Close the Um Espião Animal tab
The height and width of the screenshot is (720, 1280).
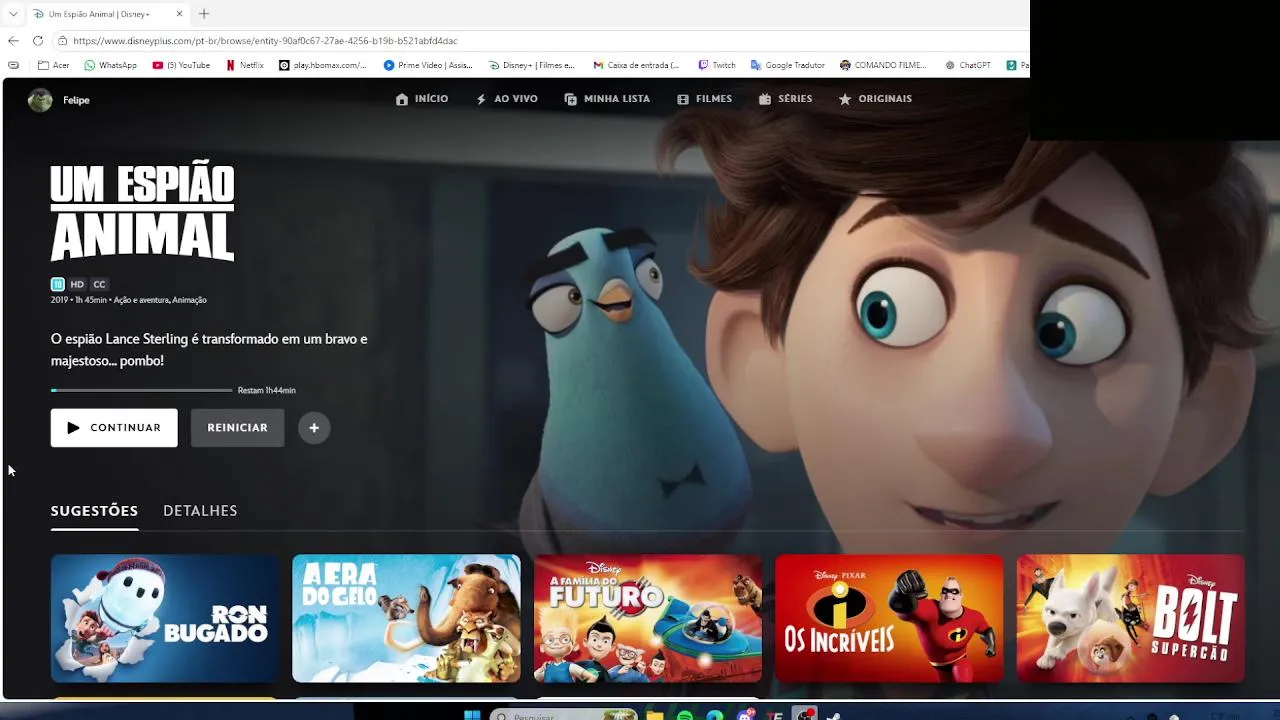coord(179,14)
